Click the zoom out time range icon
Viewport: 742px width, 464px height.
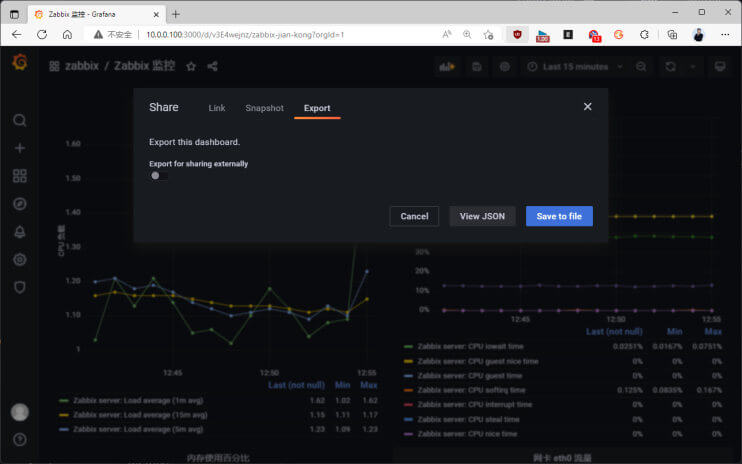click(641, 67)
